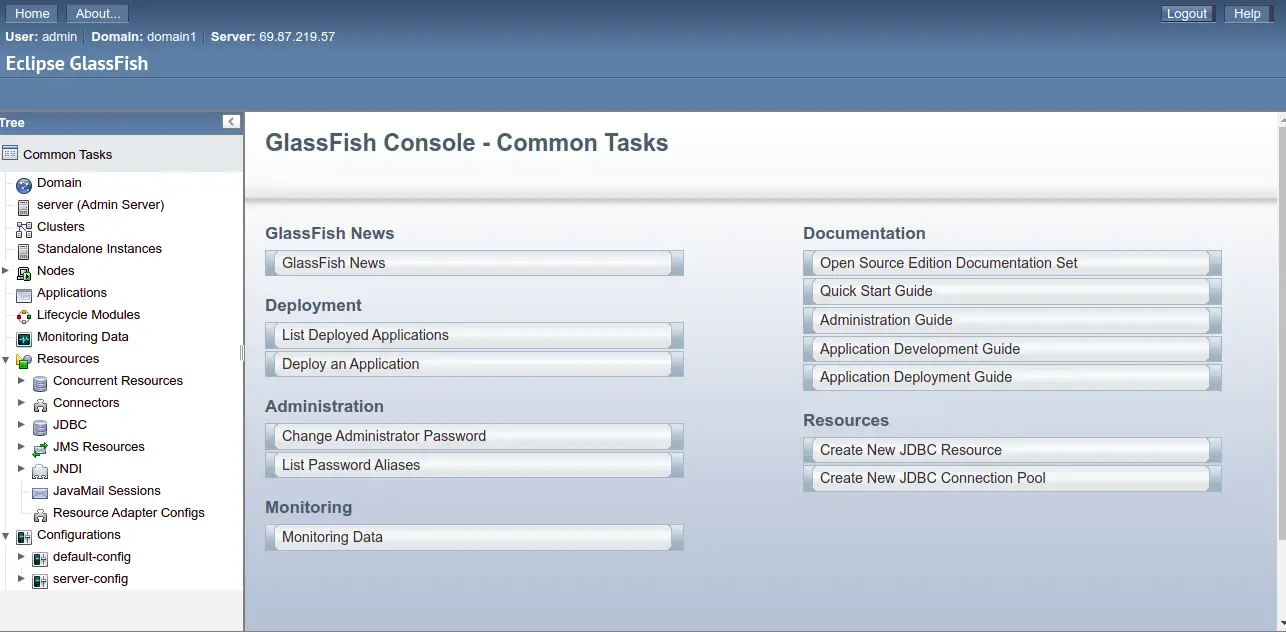Image resolution: width=1286 pixels, height=632 pixels.
Task: Open the Help page
Action: (1247, 13)
